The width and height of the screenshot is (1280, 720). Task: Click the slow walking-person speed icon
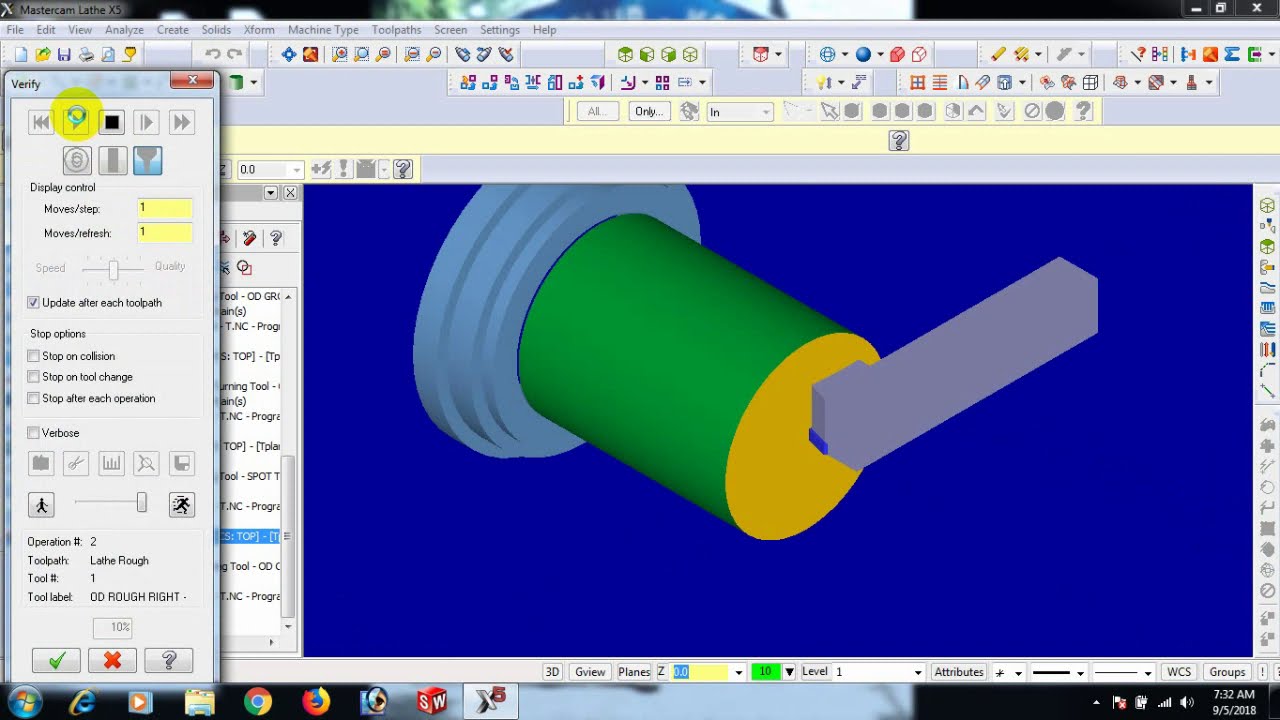pyautogui.click(x=42, y=505)
